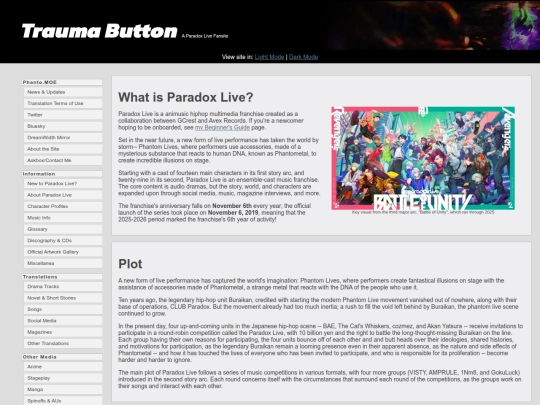Open the Manga media page
The width and height of the screenshot is (540, 405).
(63, 390)
